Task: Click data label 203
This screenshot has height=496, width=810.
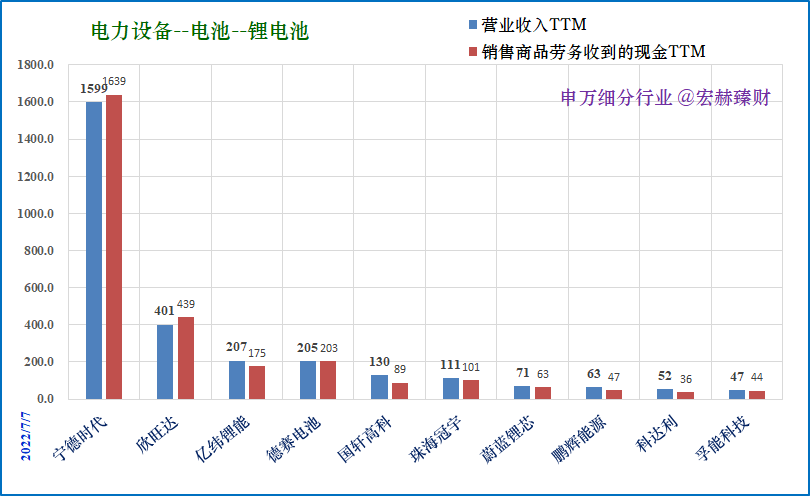Action: pos(329,348)
